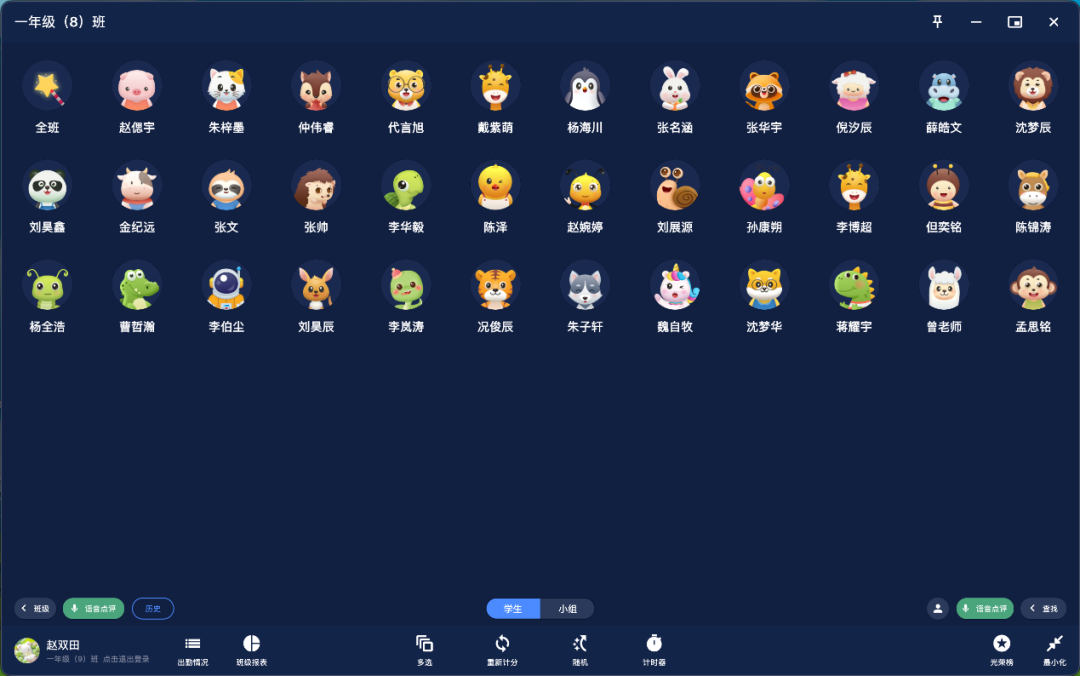
Task: Pick a random student with 随机
Action: pos(580,649)
